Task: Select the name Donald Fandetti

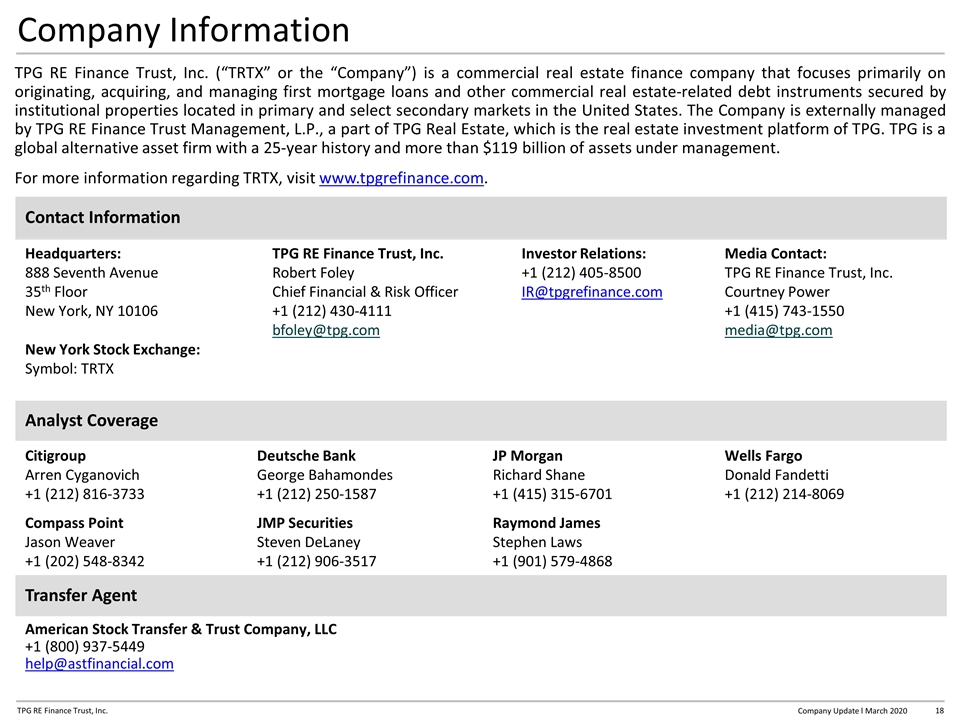Action: [776, 475]
